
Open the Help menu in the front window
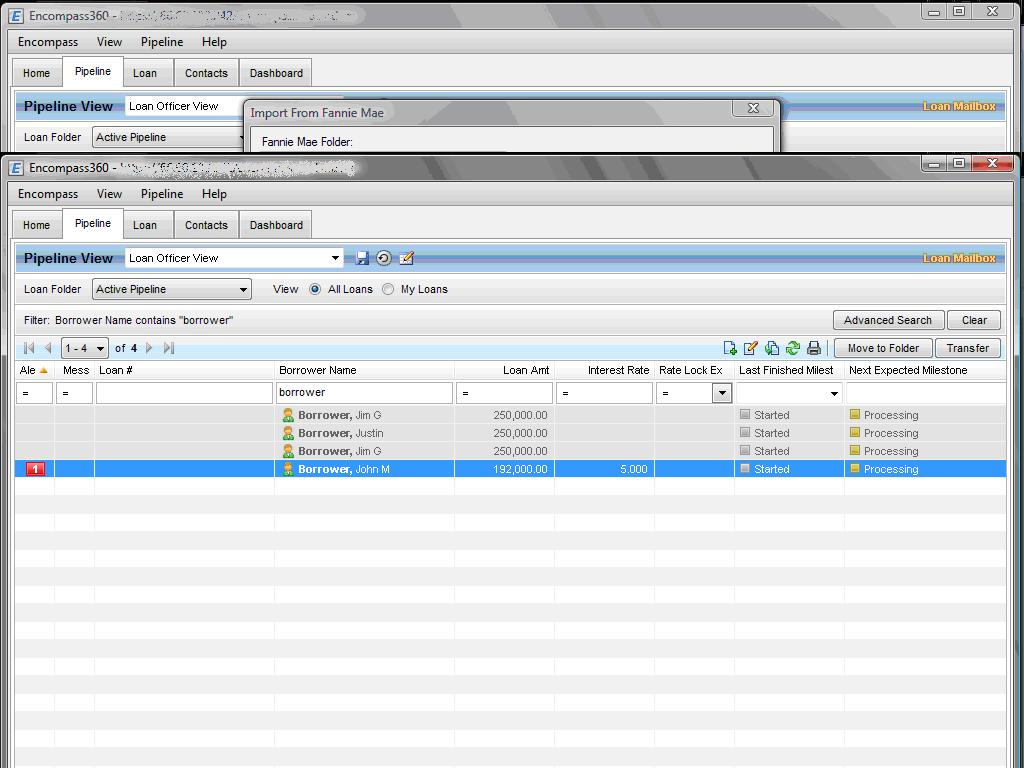coord(214,194)
